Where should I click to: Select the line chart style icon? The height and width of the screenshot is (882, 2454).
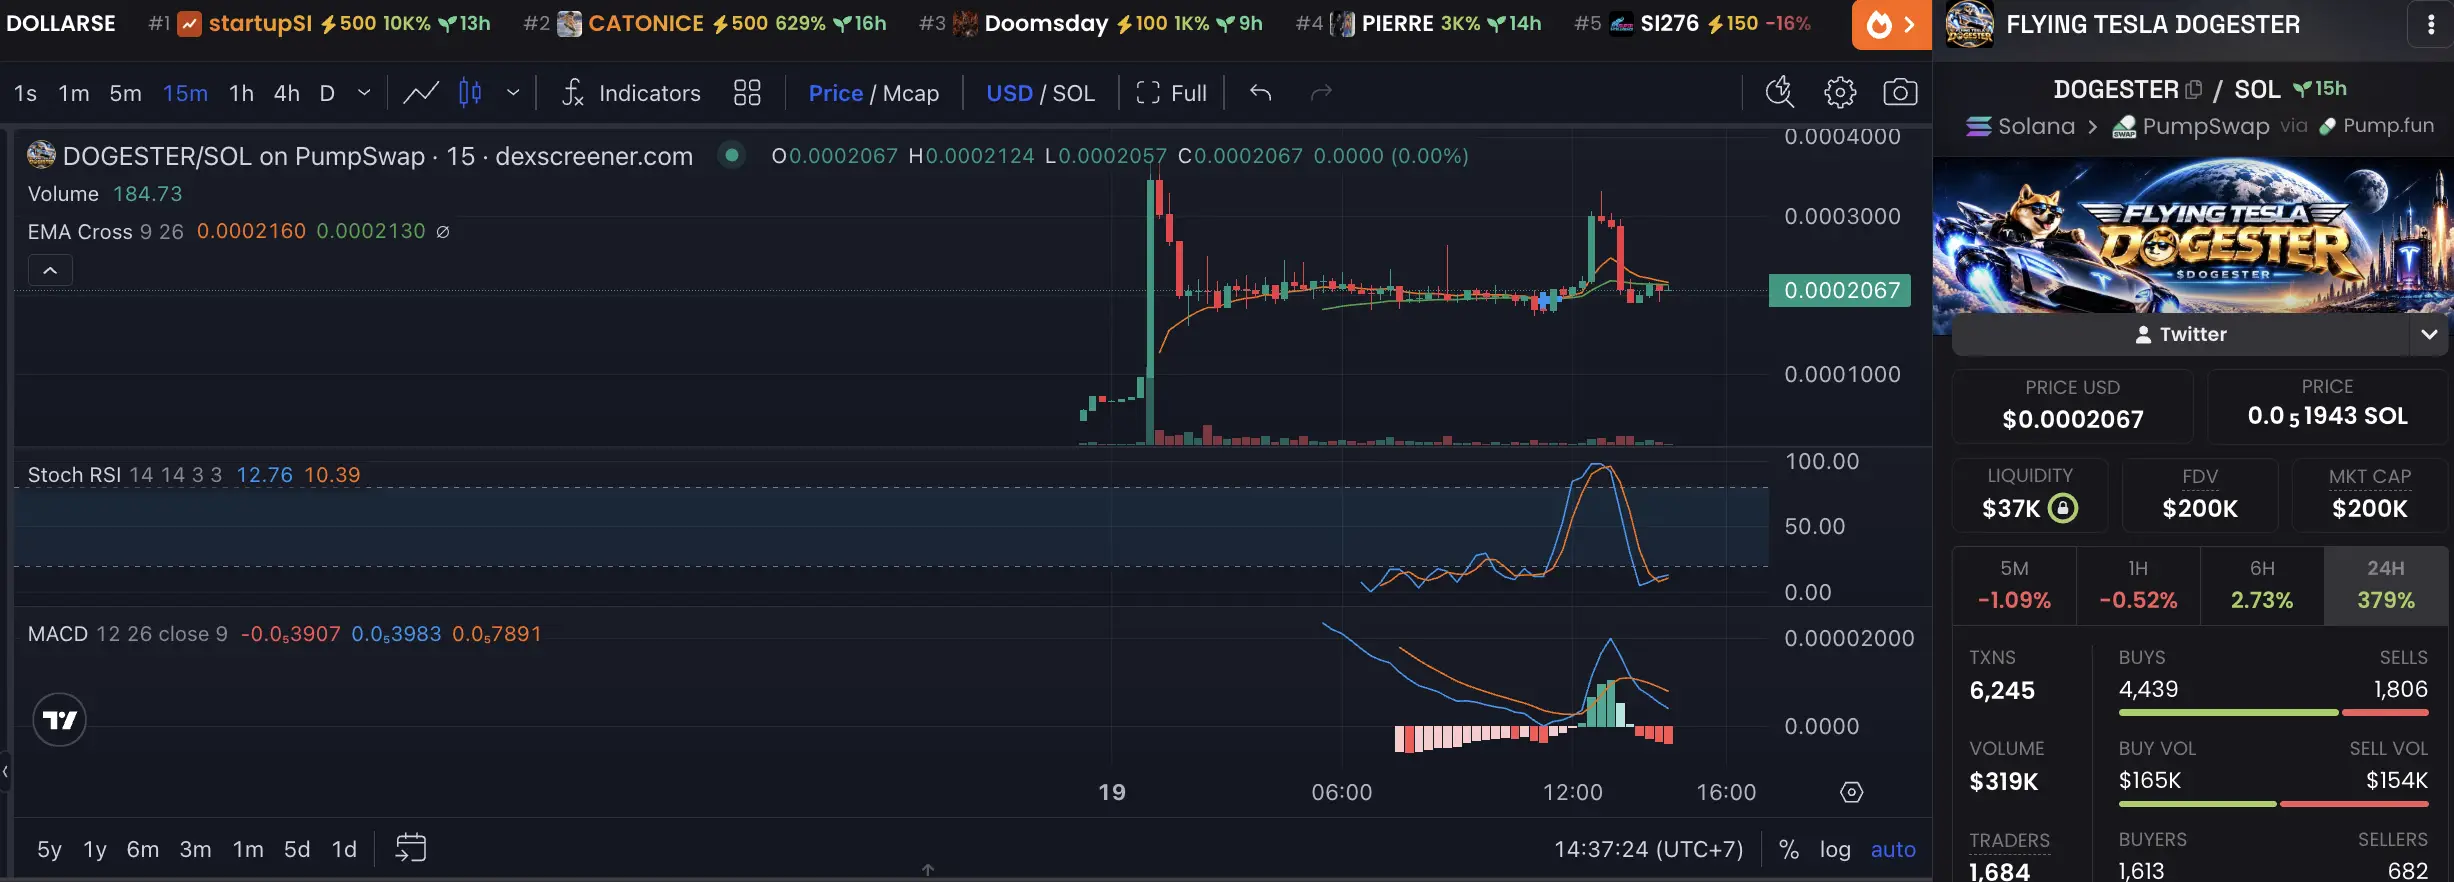tap(421, 93)
